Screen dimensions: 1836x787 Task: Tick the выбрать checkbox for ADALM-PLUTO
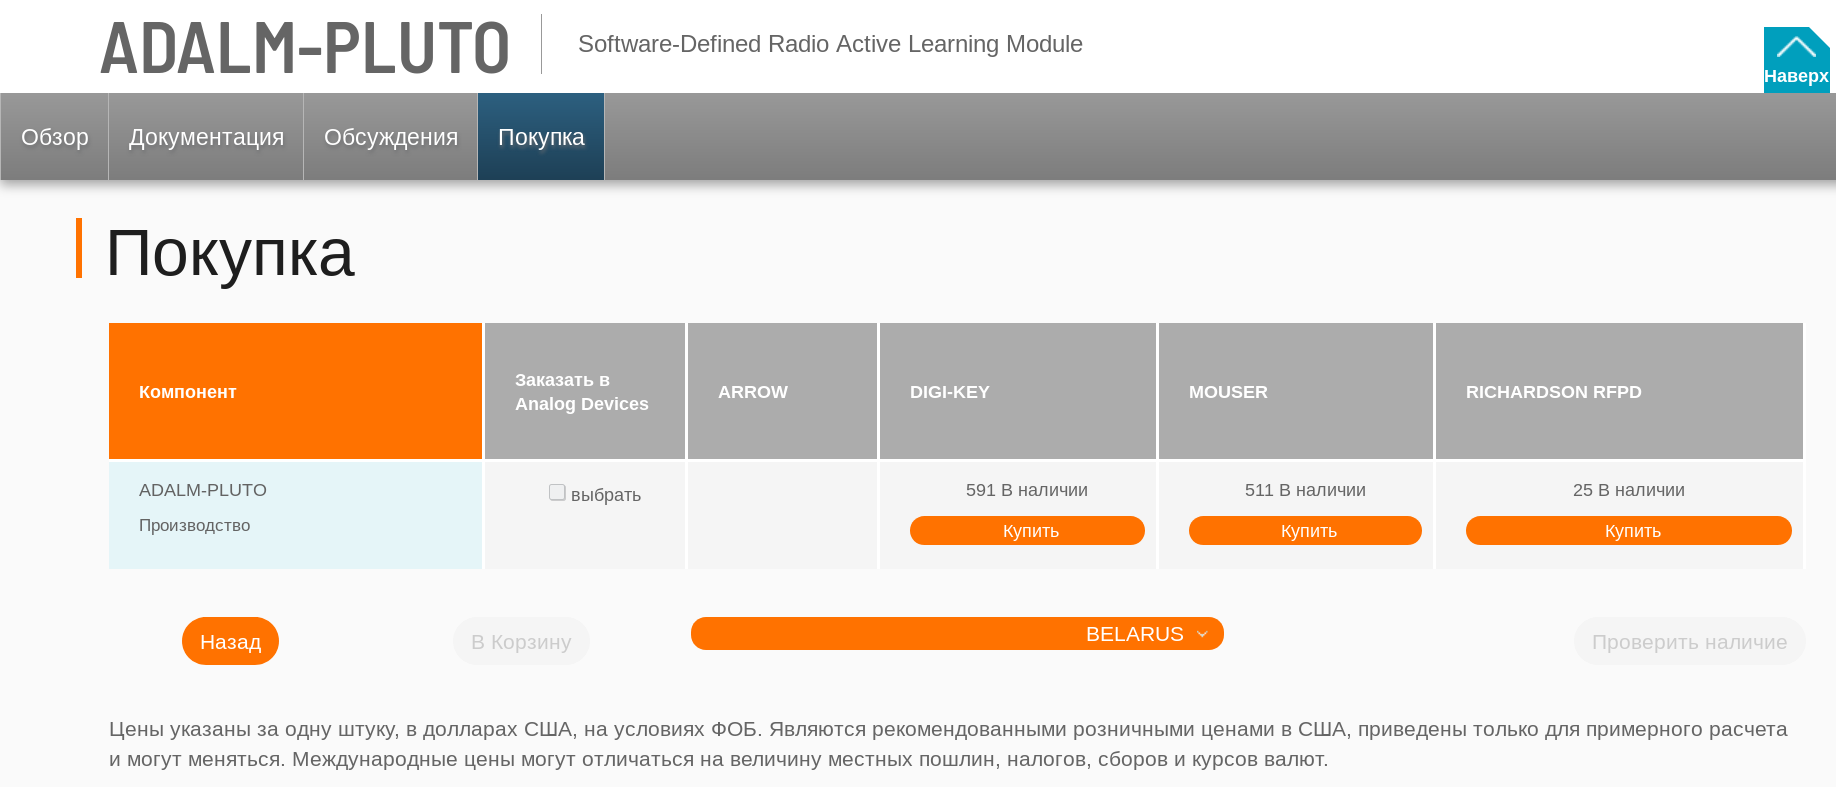click(557, 493)
